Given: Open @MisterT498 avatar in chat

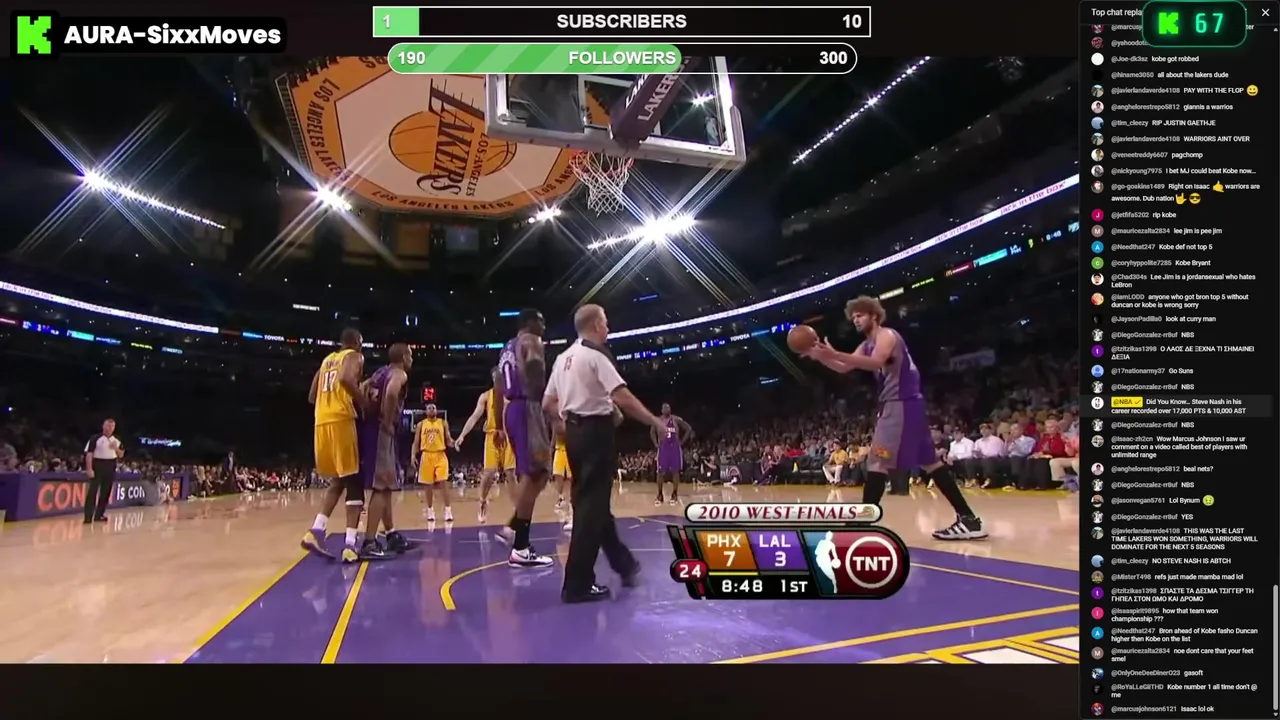Looking at the screenshot, I should click(x=1097, y=577).
